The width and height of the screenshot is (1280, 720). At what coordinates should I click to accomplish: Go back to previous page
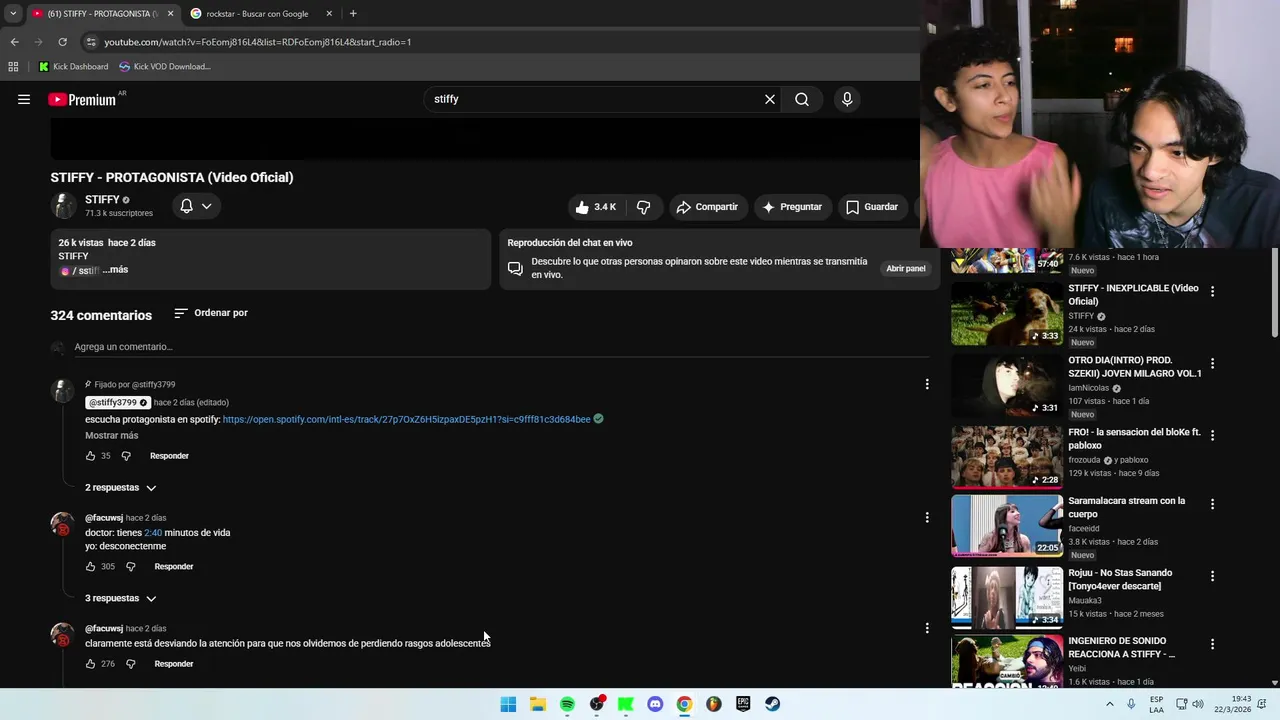[x=14, y=42]
